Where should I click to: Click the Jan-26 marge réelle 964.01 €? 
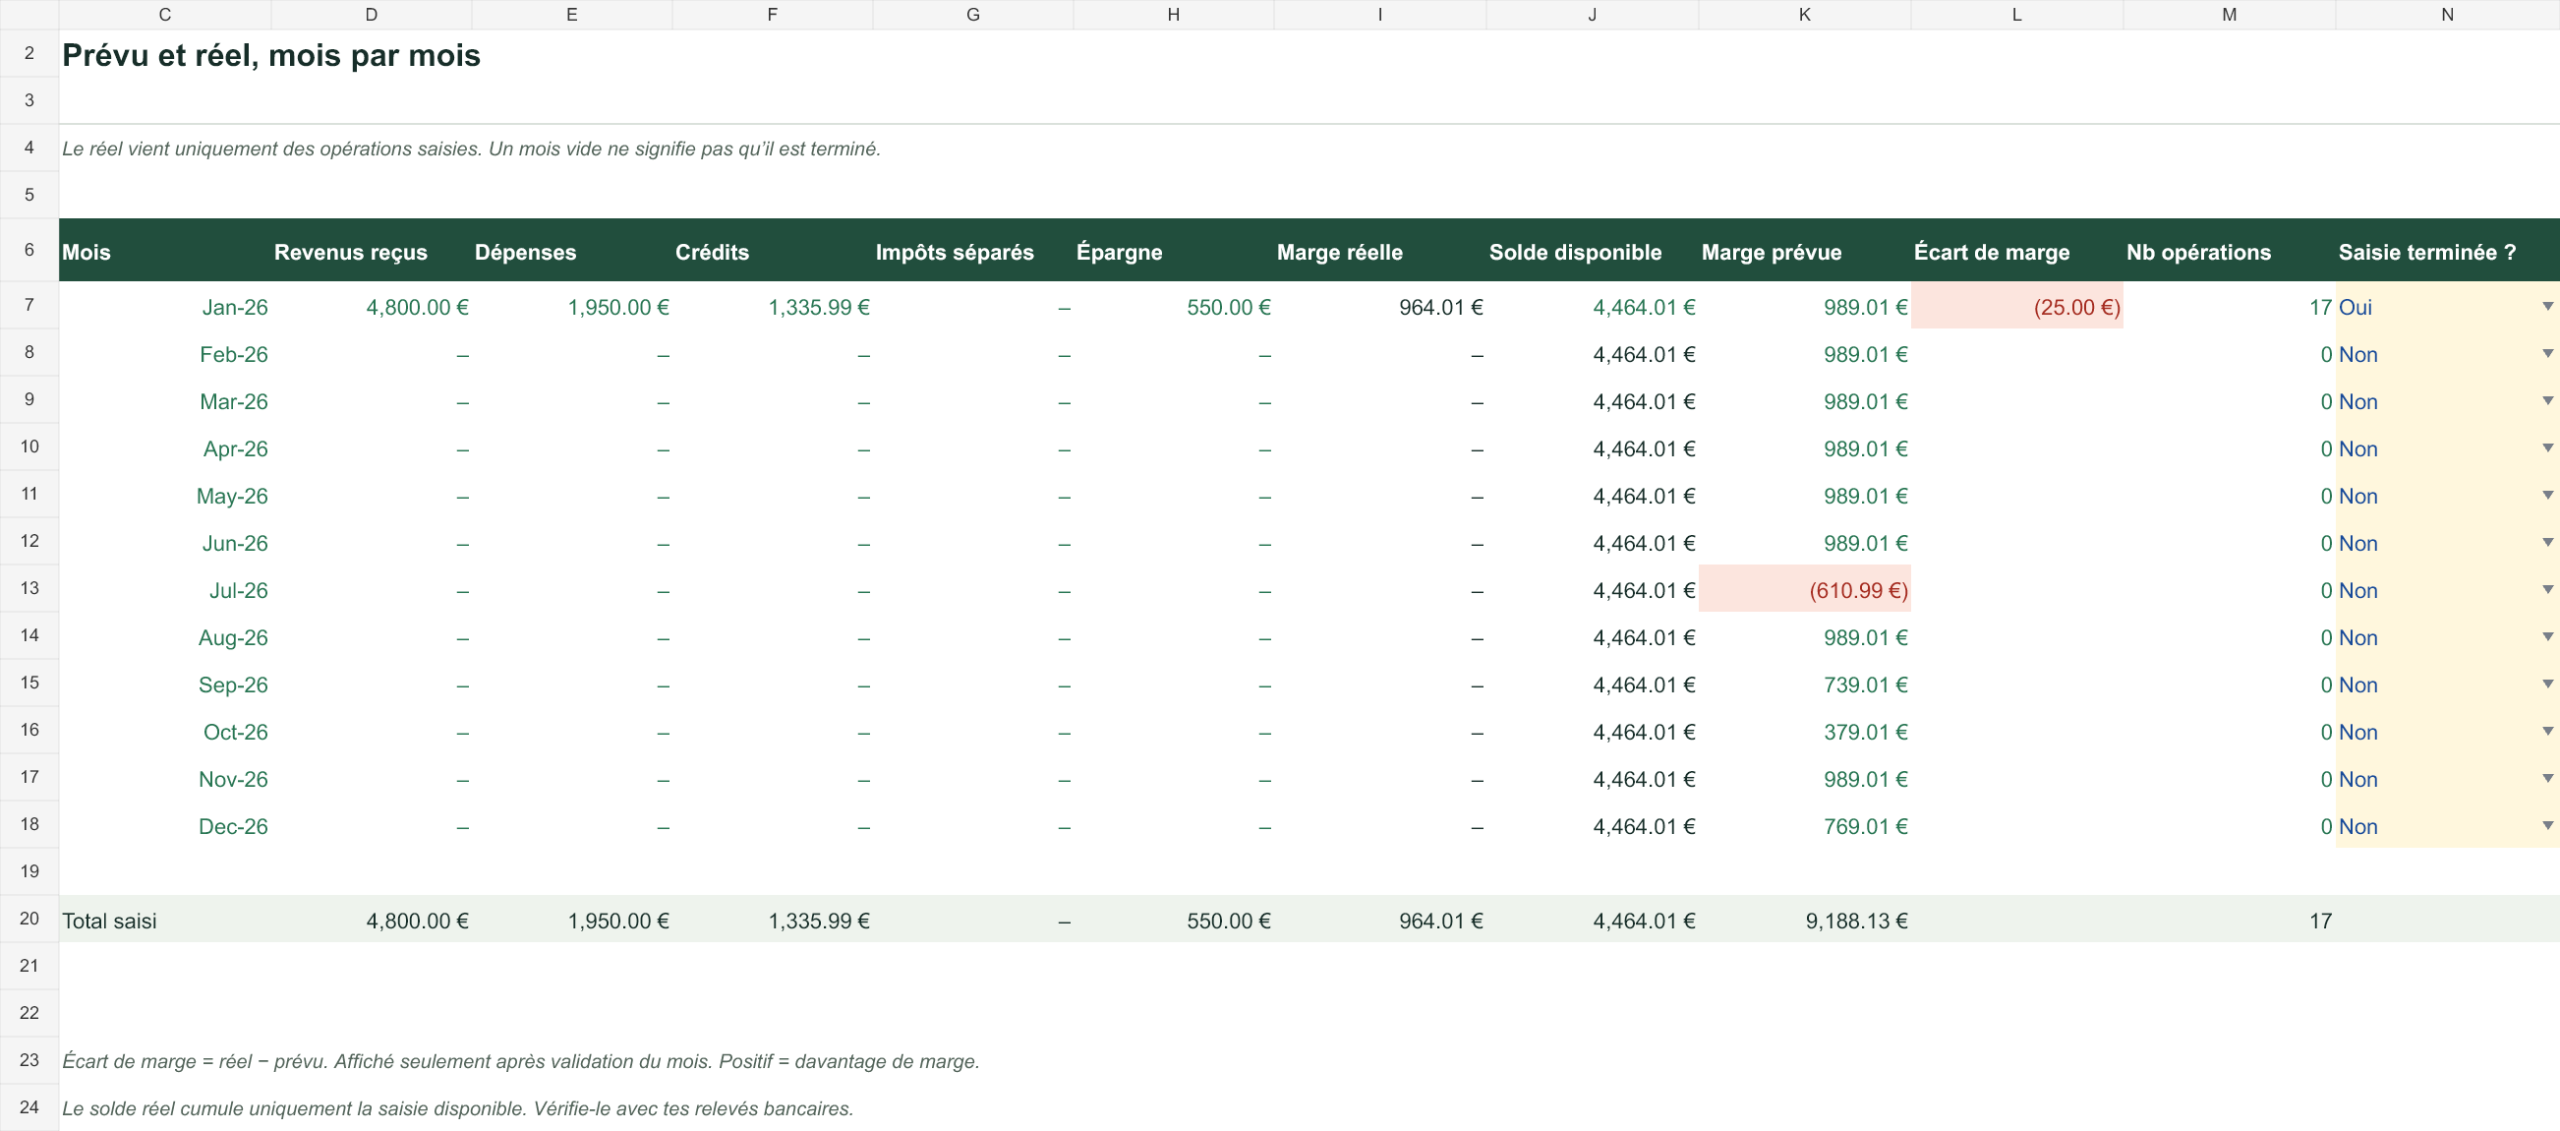pos(1380,307)
